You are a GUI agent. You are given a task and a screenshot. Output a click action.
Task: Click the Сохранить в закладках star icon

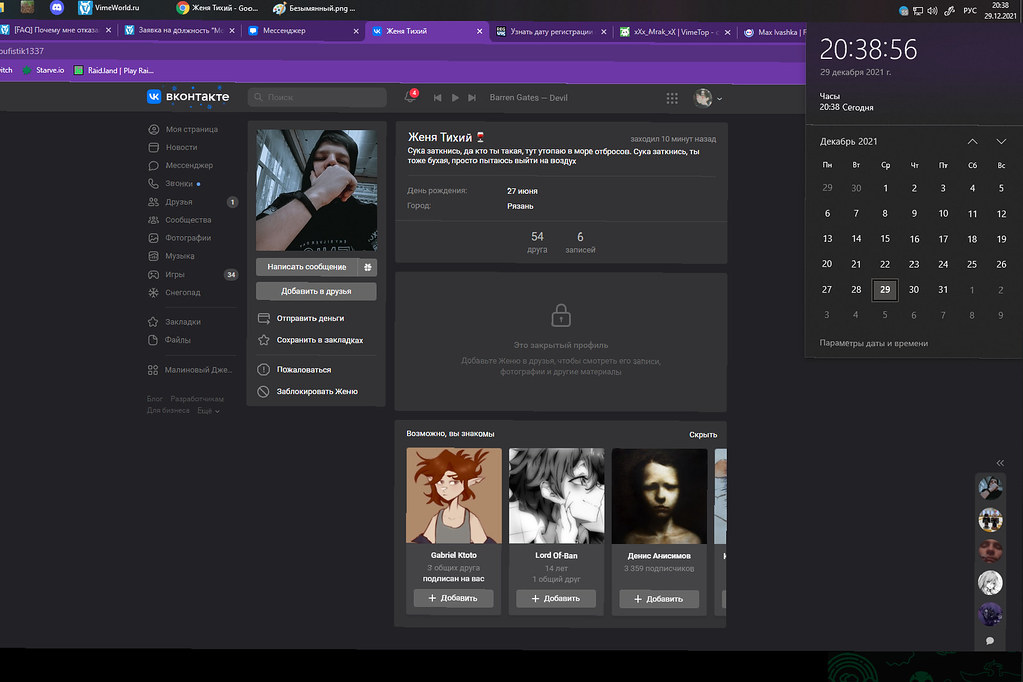coord(264,340)
